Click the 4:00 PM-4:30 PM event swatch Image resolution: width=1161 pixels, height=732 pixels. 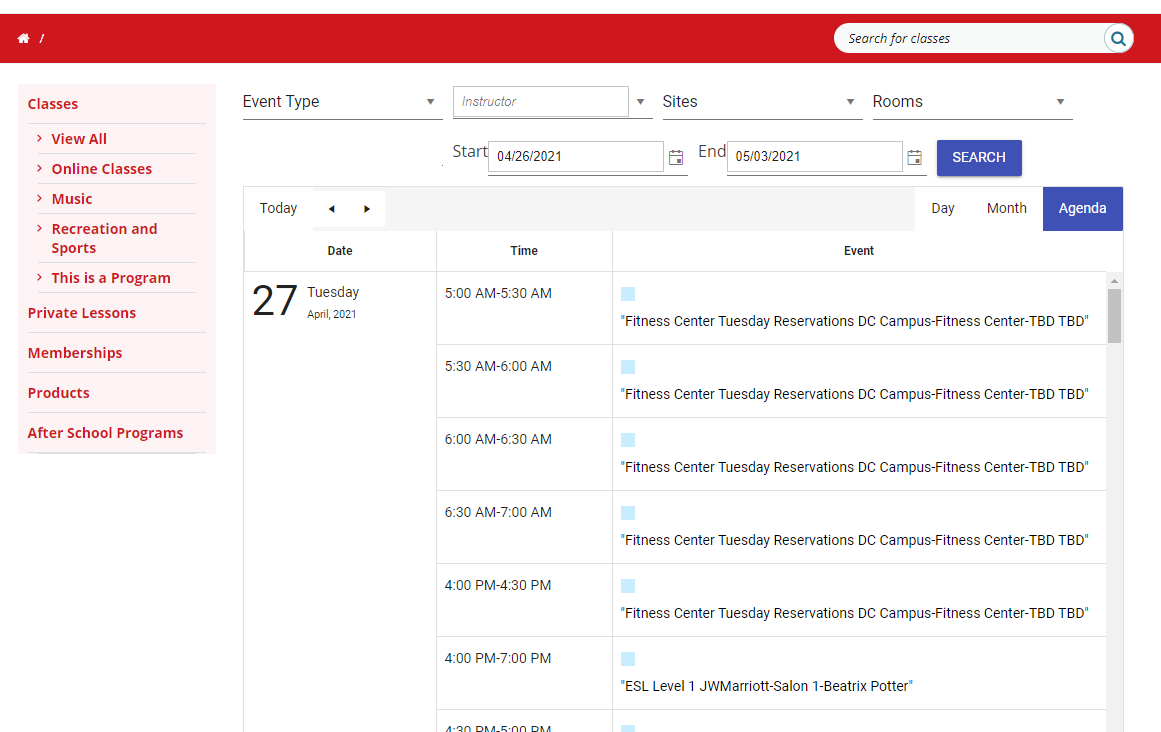click(628, 586)
